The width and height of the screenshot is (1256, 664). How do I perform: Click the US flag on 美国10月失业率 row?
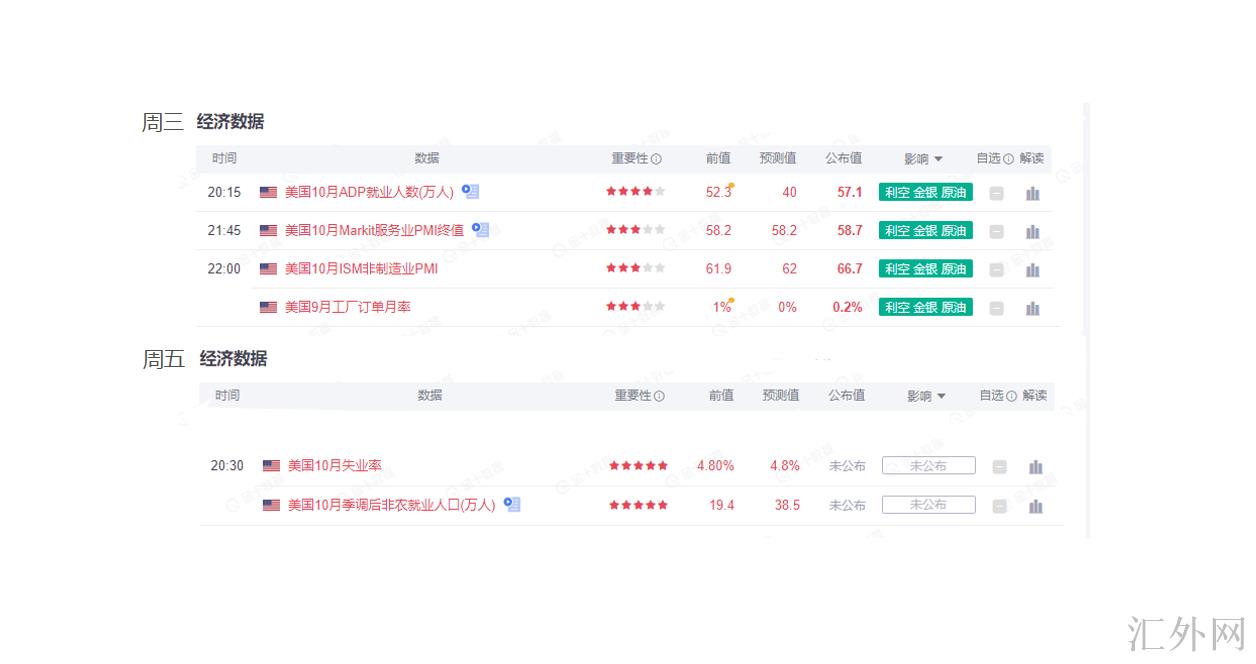pos(271,465)
